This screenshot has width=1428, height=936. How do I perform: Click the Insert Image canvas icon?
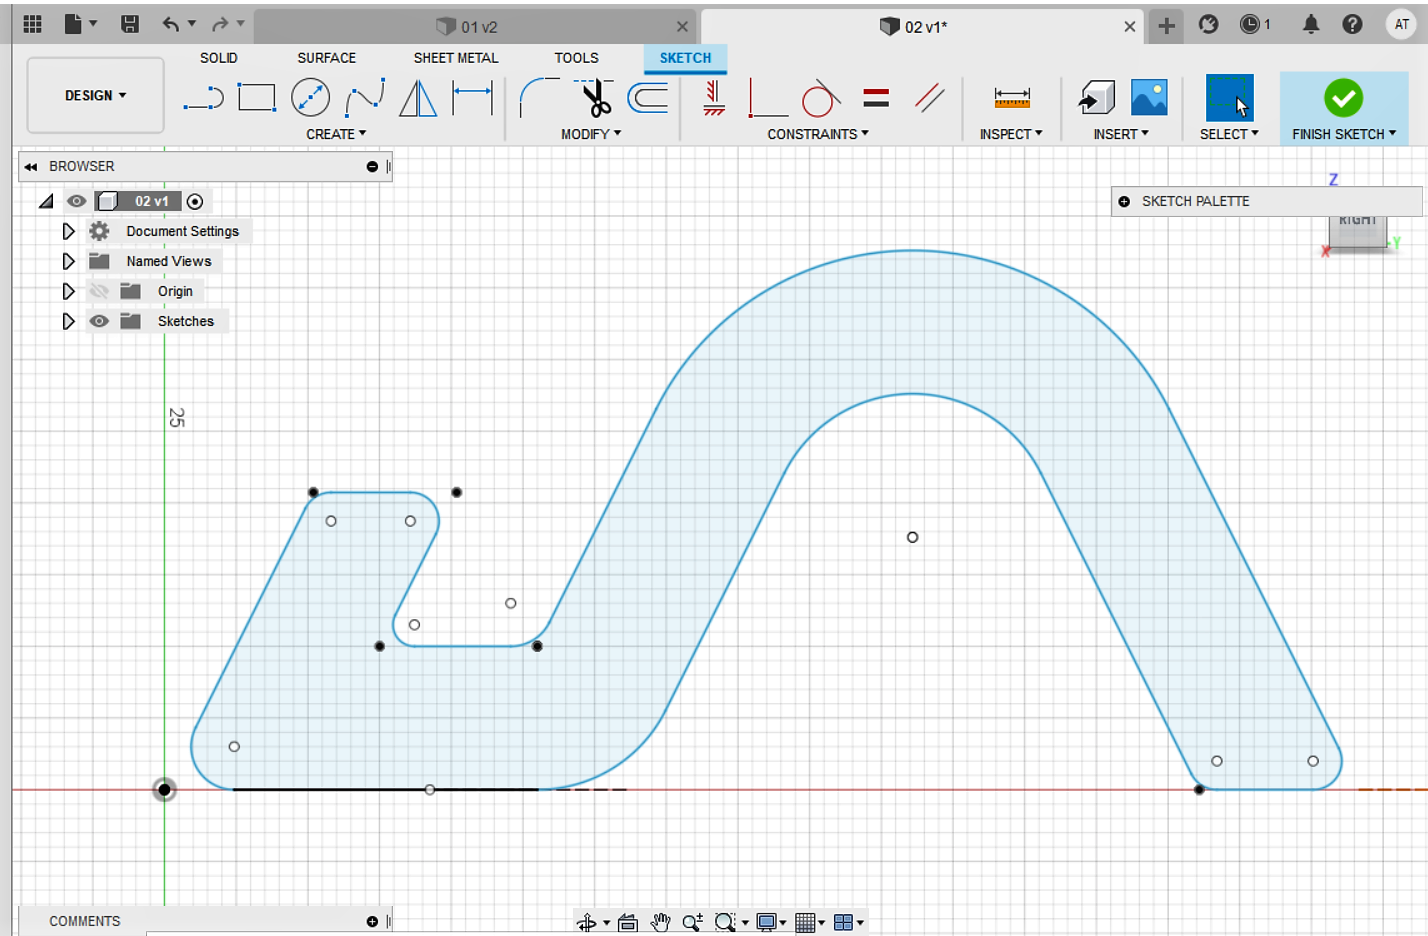[x=1149, y=98]
